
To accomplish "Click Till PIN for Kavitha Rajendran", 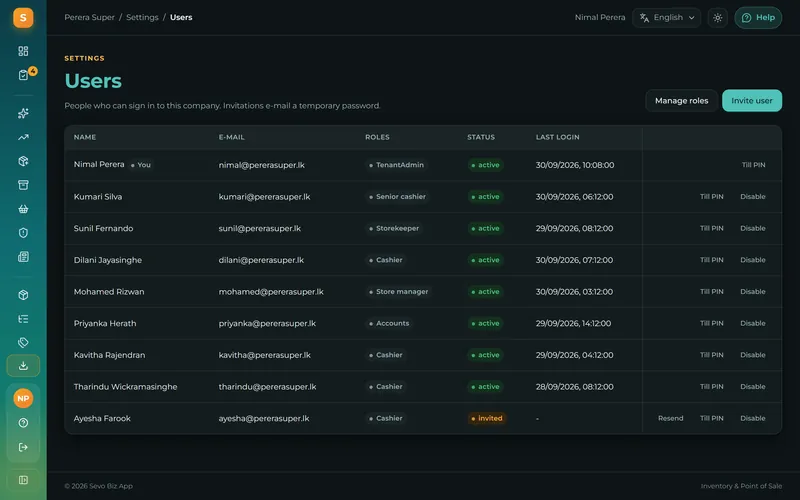I will point(712,355).
